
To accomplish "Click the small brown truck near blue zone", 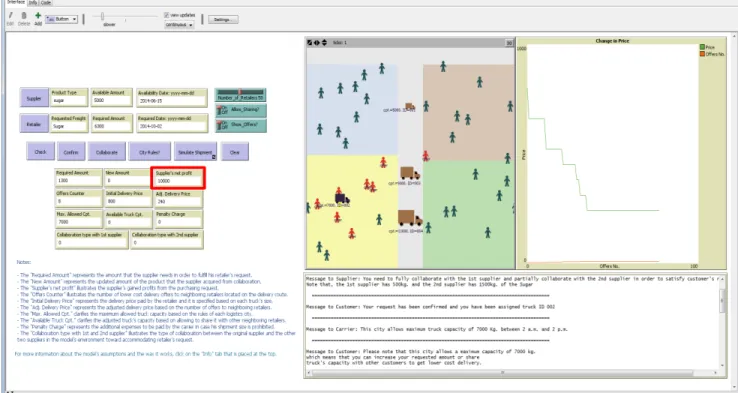I will 410,106.
